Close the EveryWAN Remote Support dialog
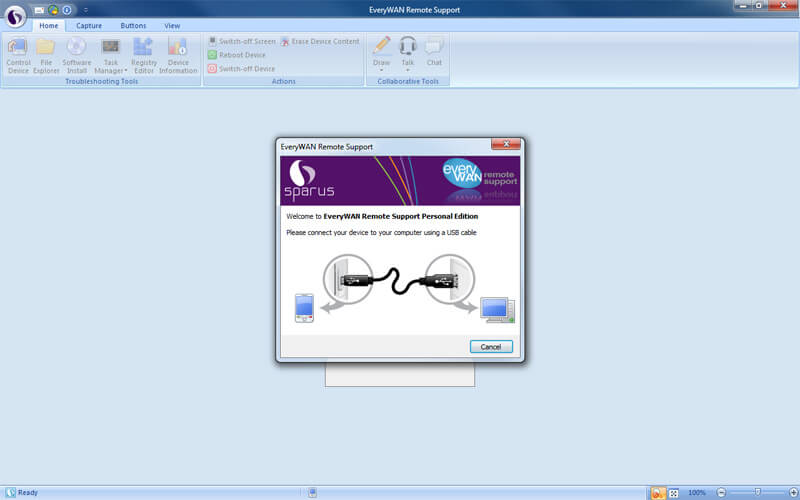The height and width of the screenshot is (500, 800). coord(506,144)
